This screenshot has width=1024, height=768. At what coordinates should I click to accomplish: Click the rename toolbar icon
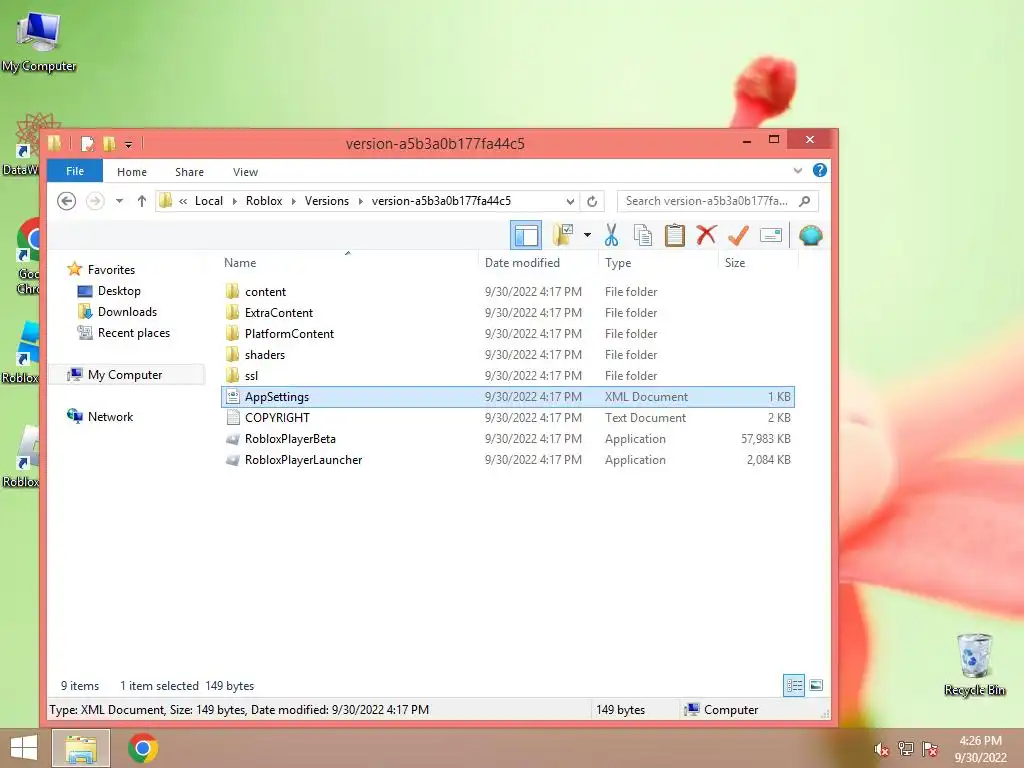[x=771, y=235]
